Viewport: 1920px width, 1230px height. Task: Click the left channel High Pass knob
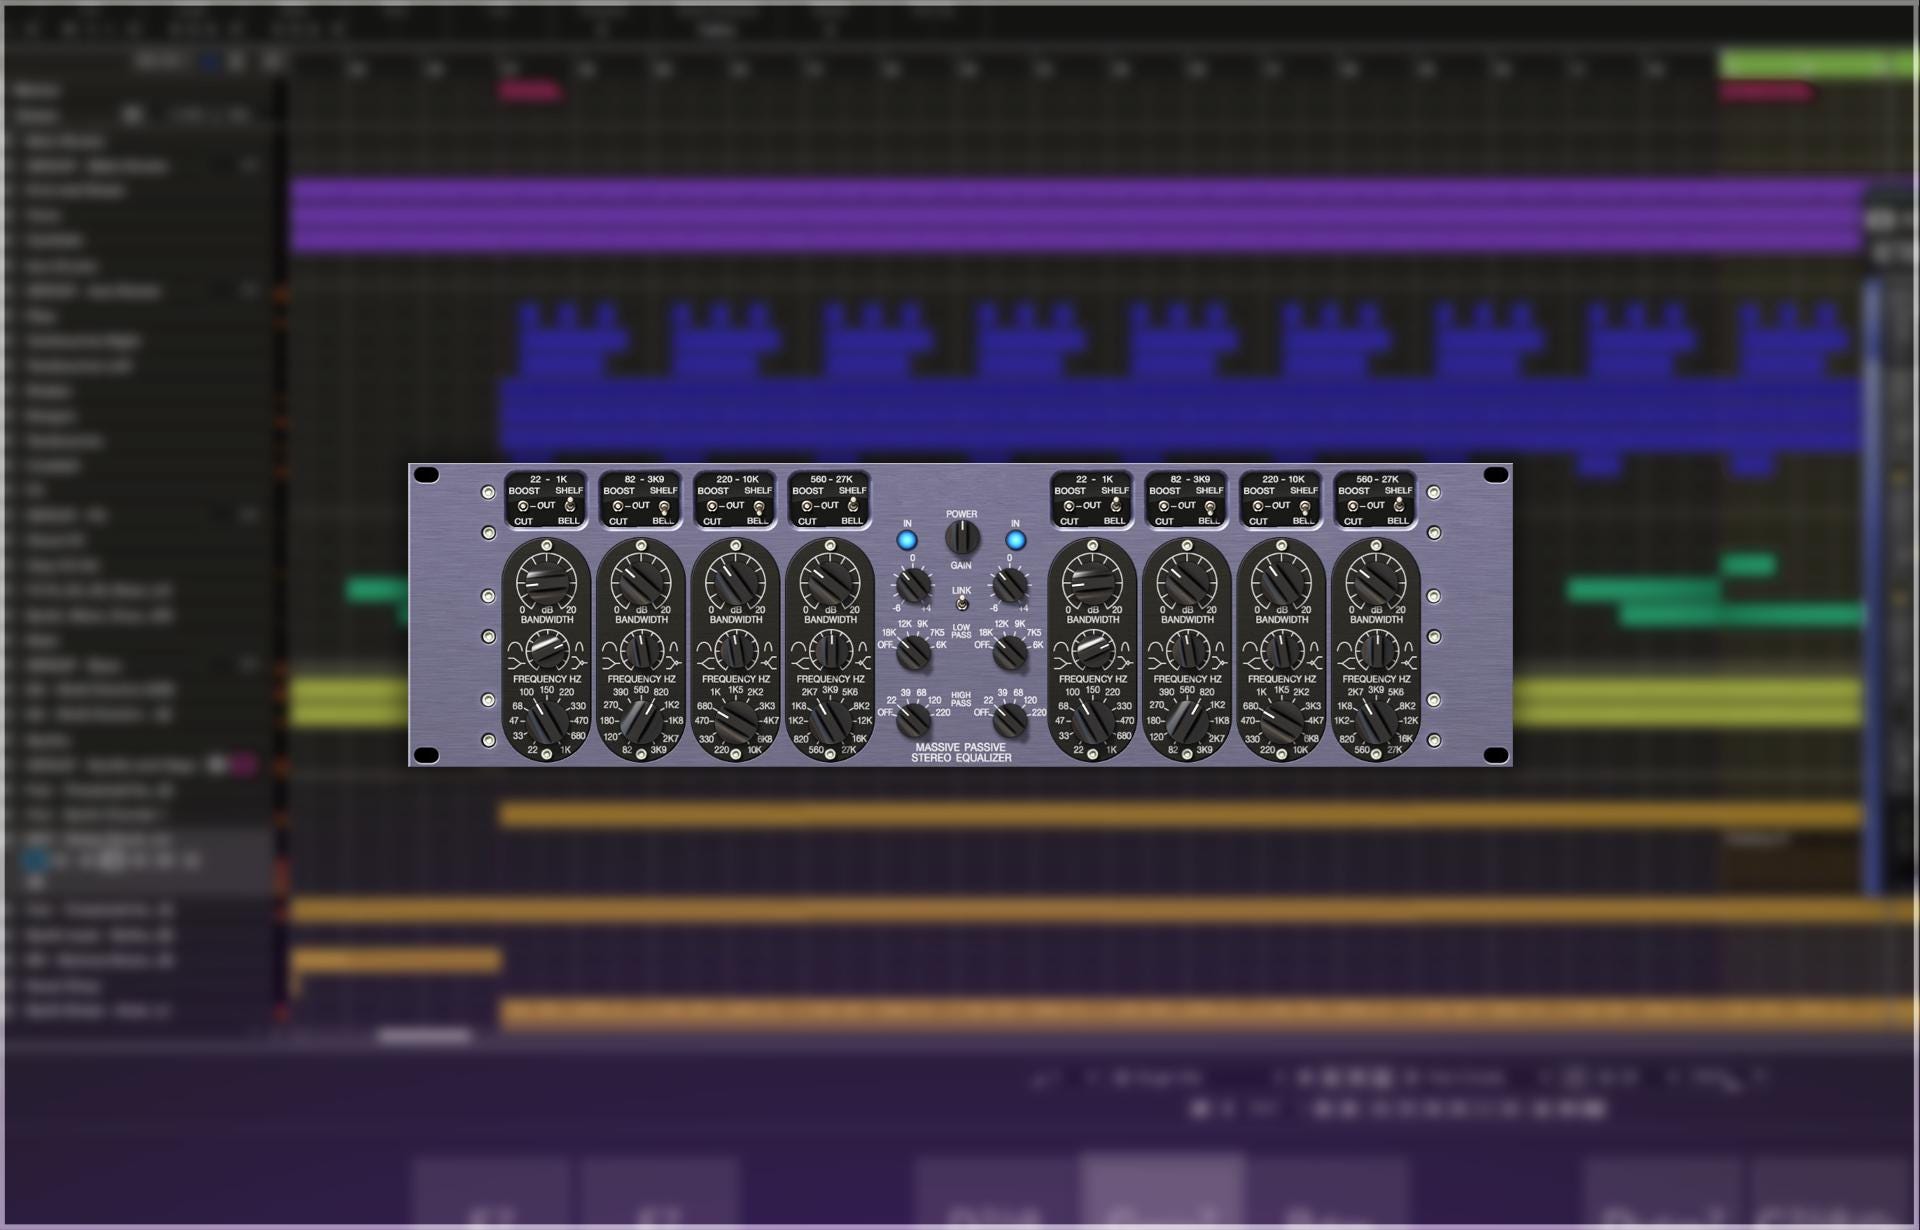[x=913, y=719]
